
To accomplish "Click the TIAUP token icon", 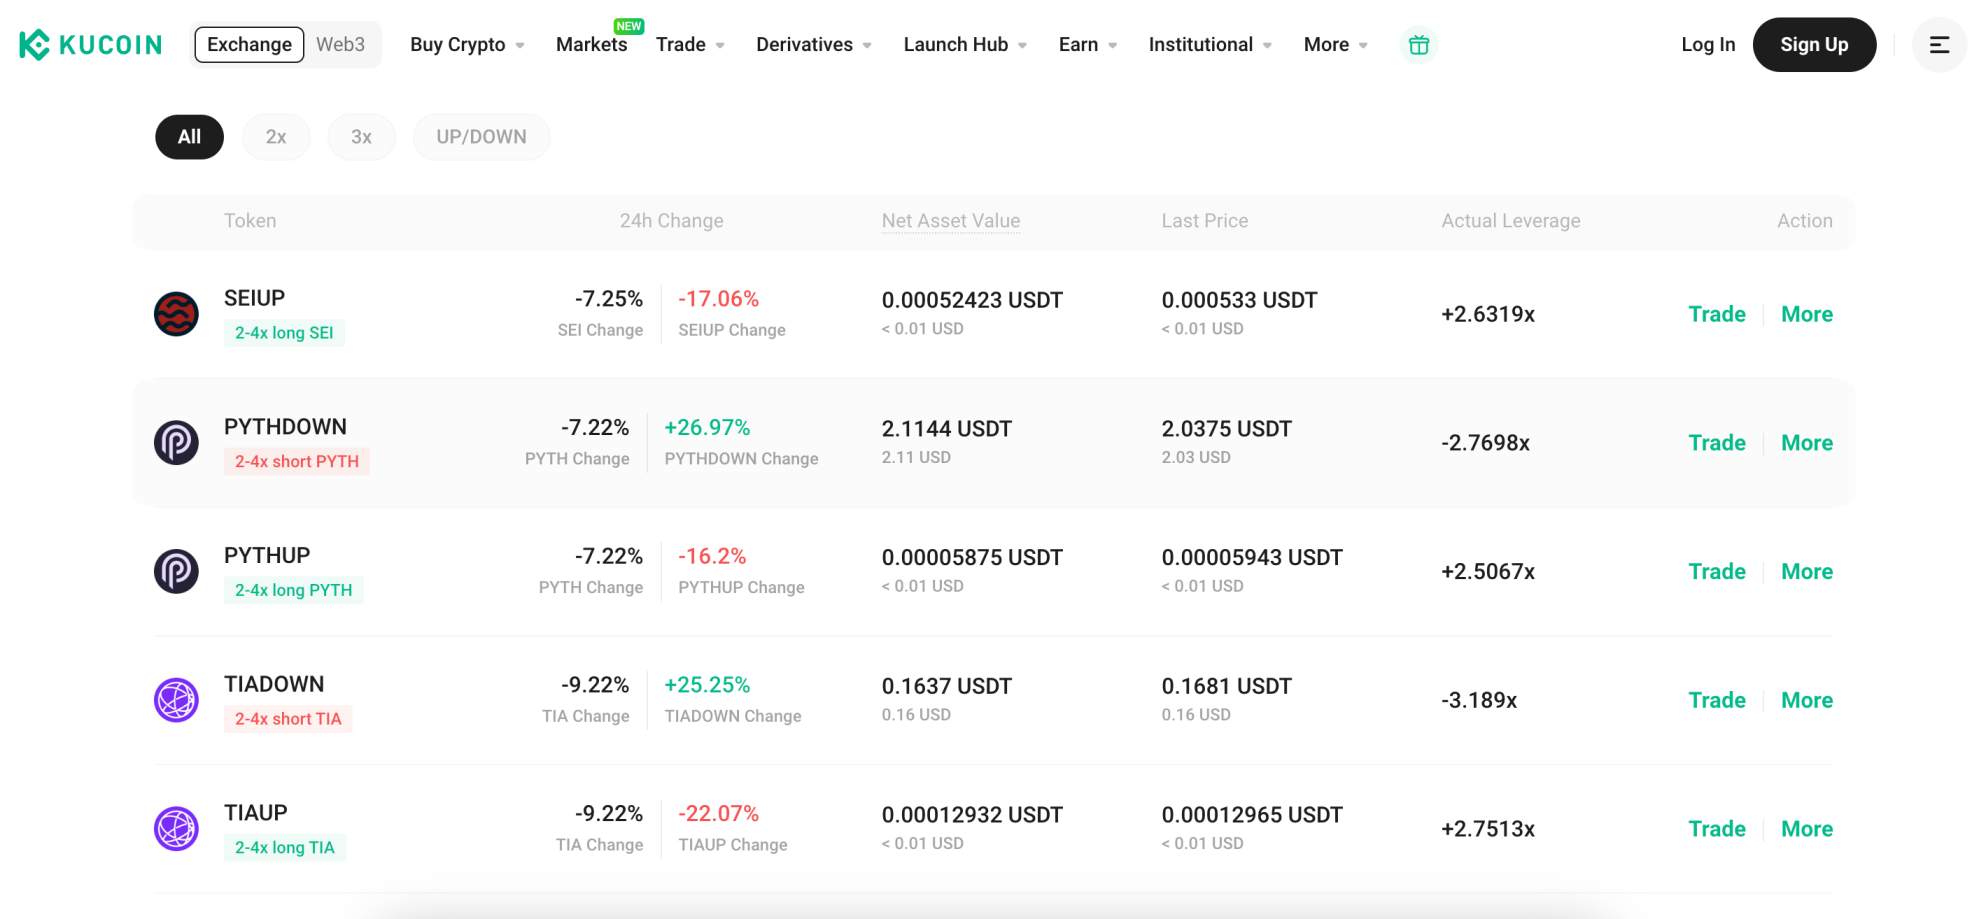I will click(176, 827).
